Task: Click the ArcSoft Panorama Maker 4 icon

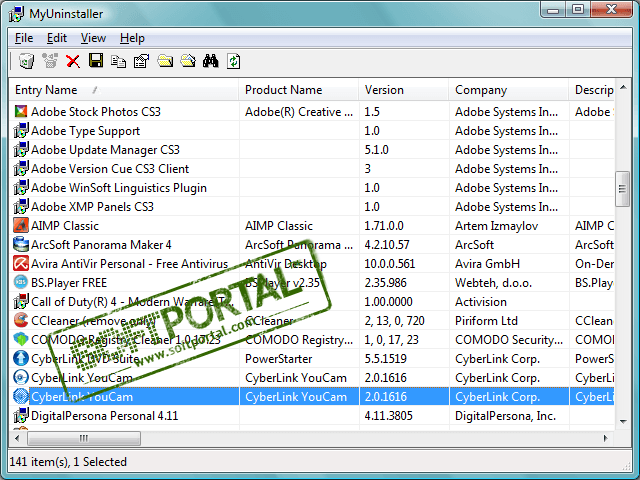Action: point(21,244)
